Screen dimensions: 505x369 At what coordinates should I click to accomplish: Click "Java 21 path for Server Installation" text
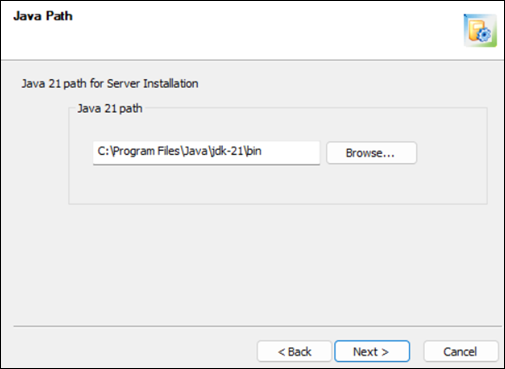pyautogui.click(x=110, y=84)
